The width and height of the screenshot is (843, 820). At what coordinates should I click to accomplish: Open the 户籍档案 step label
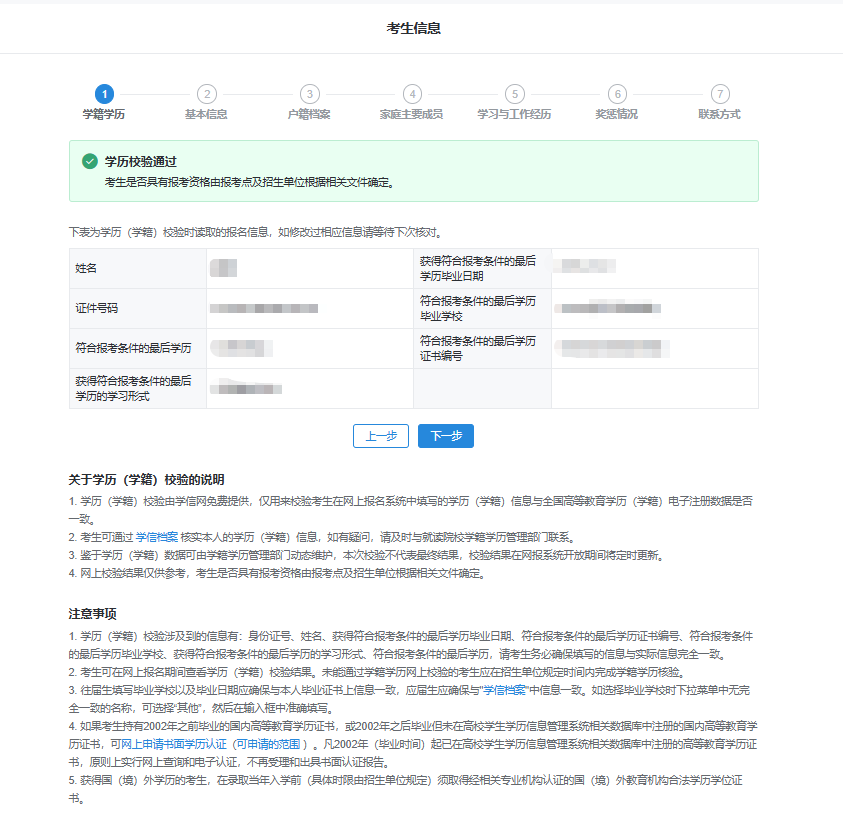coord(309,114)
